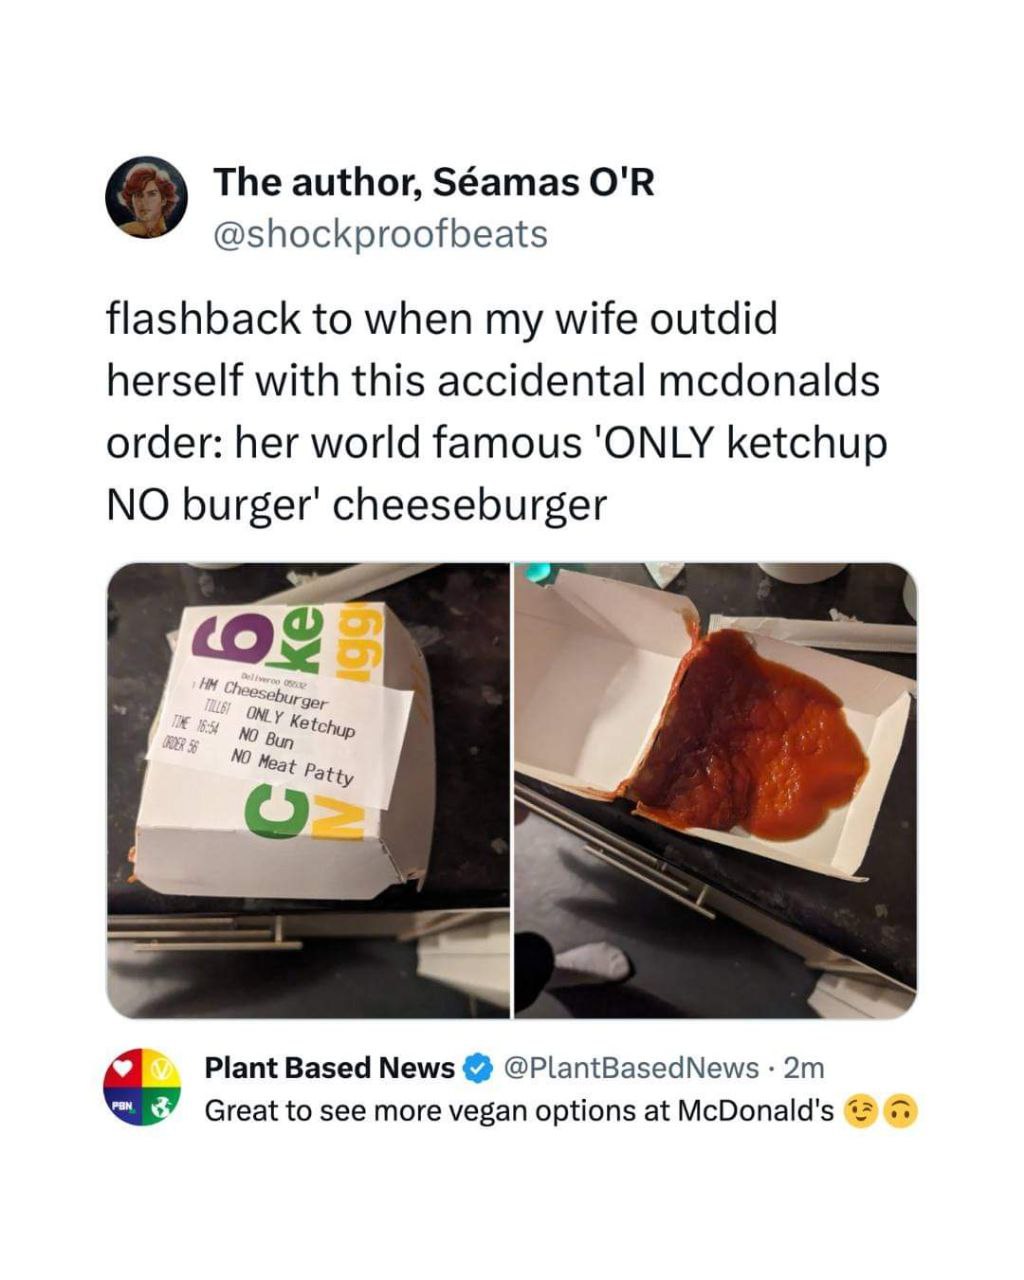
Task: Click the upside-down face emoji
Action: (902, 1111)
